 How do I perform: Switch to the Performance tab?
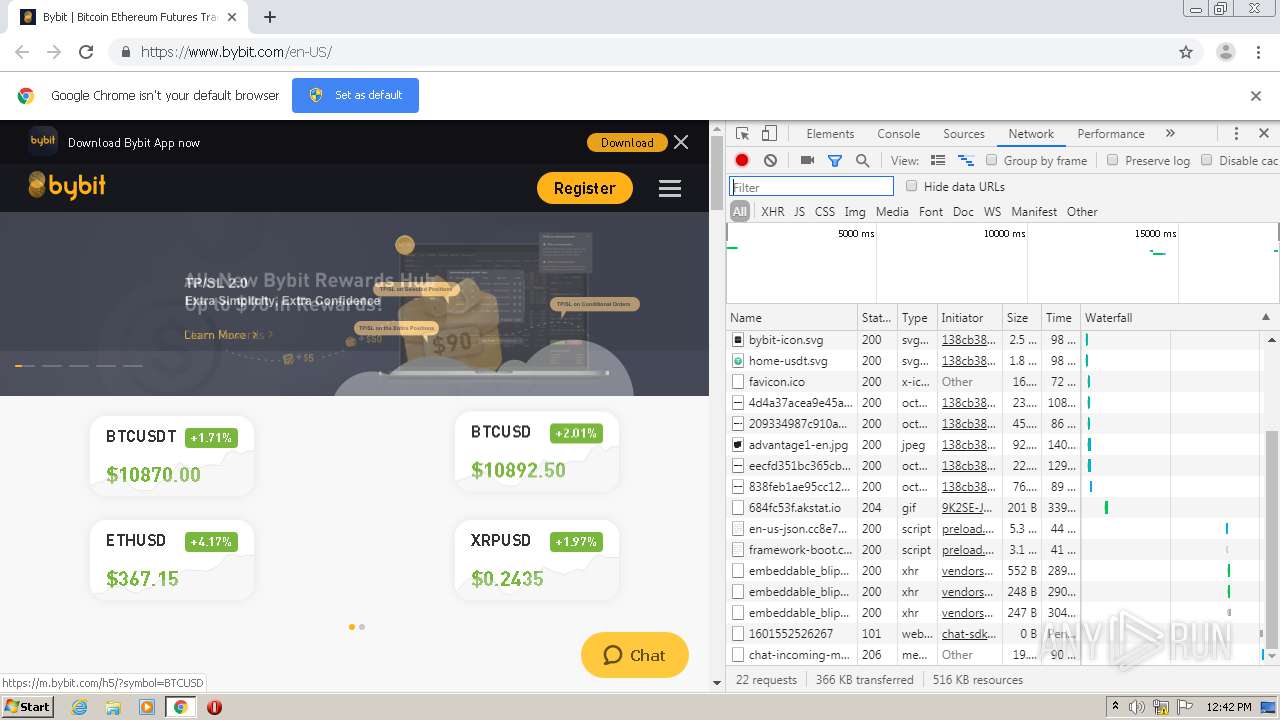[x=1110, y=134]
